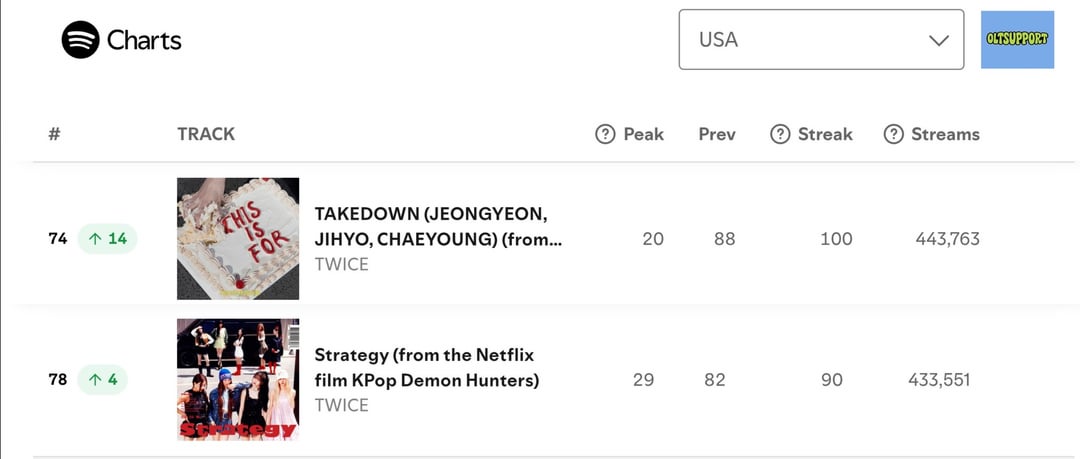The image size is (1080, 459).
Task: Click TWICE artist under TAKEDOWN
Action: (341, 265)
